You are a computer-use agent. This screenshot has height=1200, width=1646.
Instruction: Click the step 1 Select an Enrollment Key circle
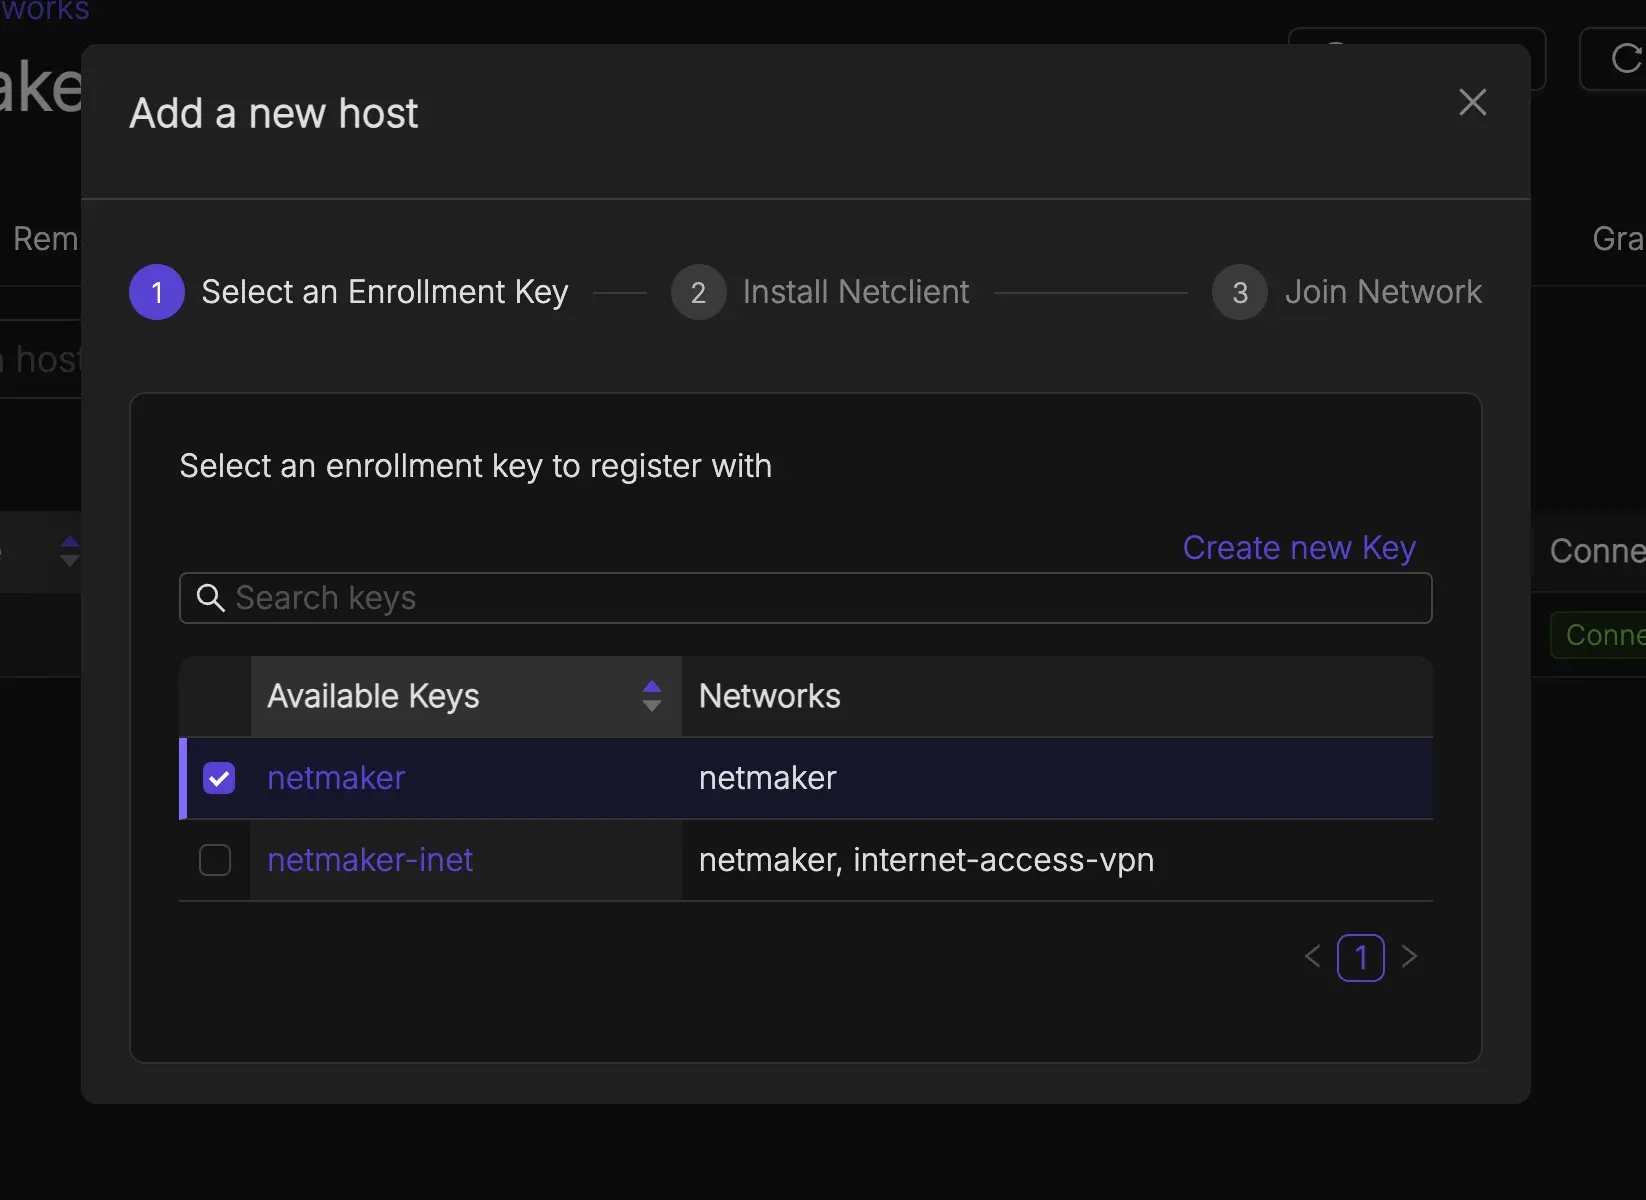pos(157,292)
